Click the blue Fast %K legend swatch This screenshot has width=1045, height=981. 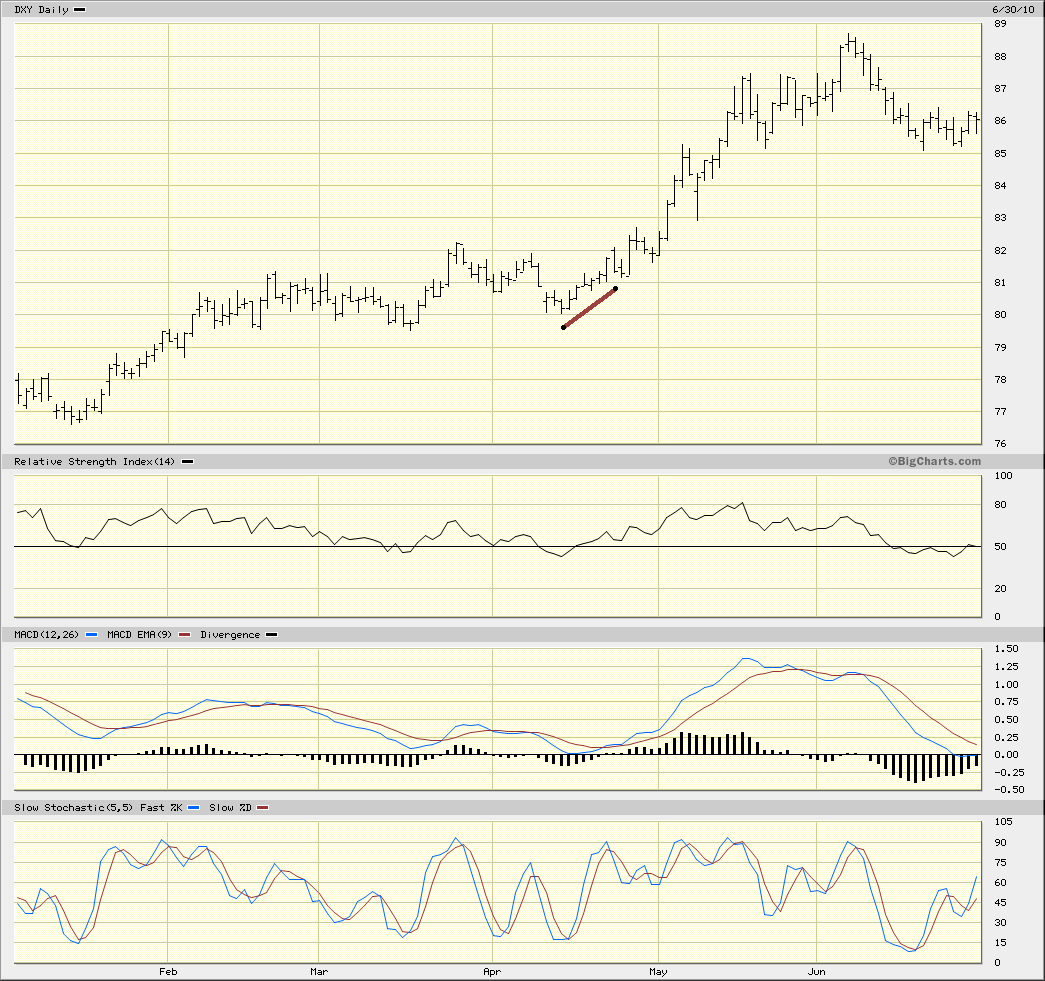coord(192,808)
